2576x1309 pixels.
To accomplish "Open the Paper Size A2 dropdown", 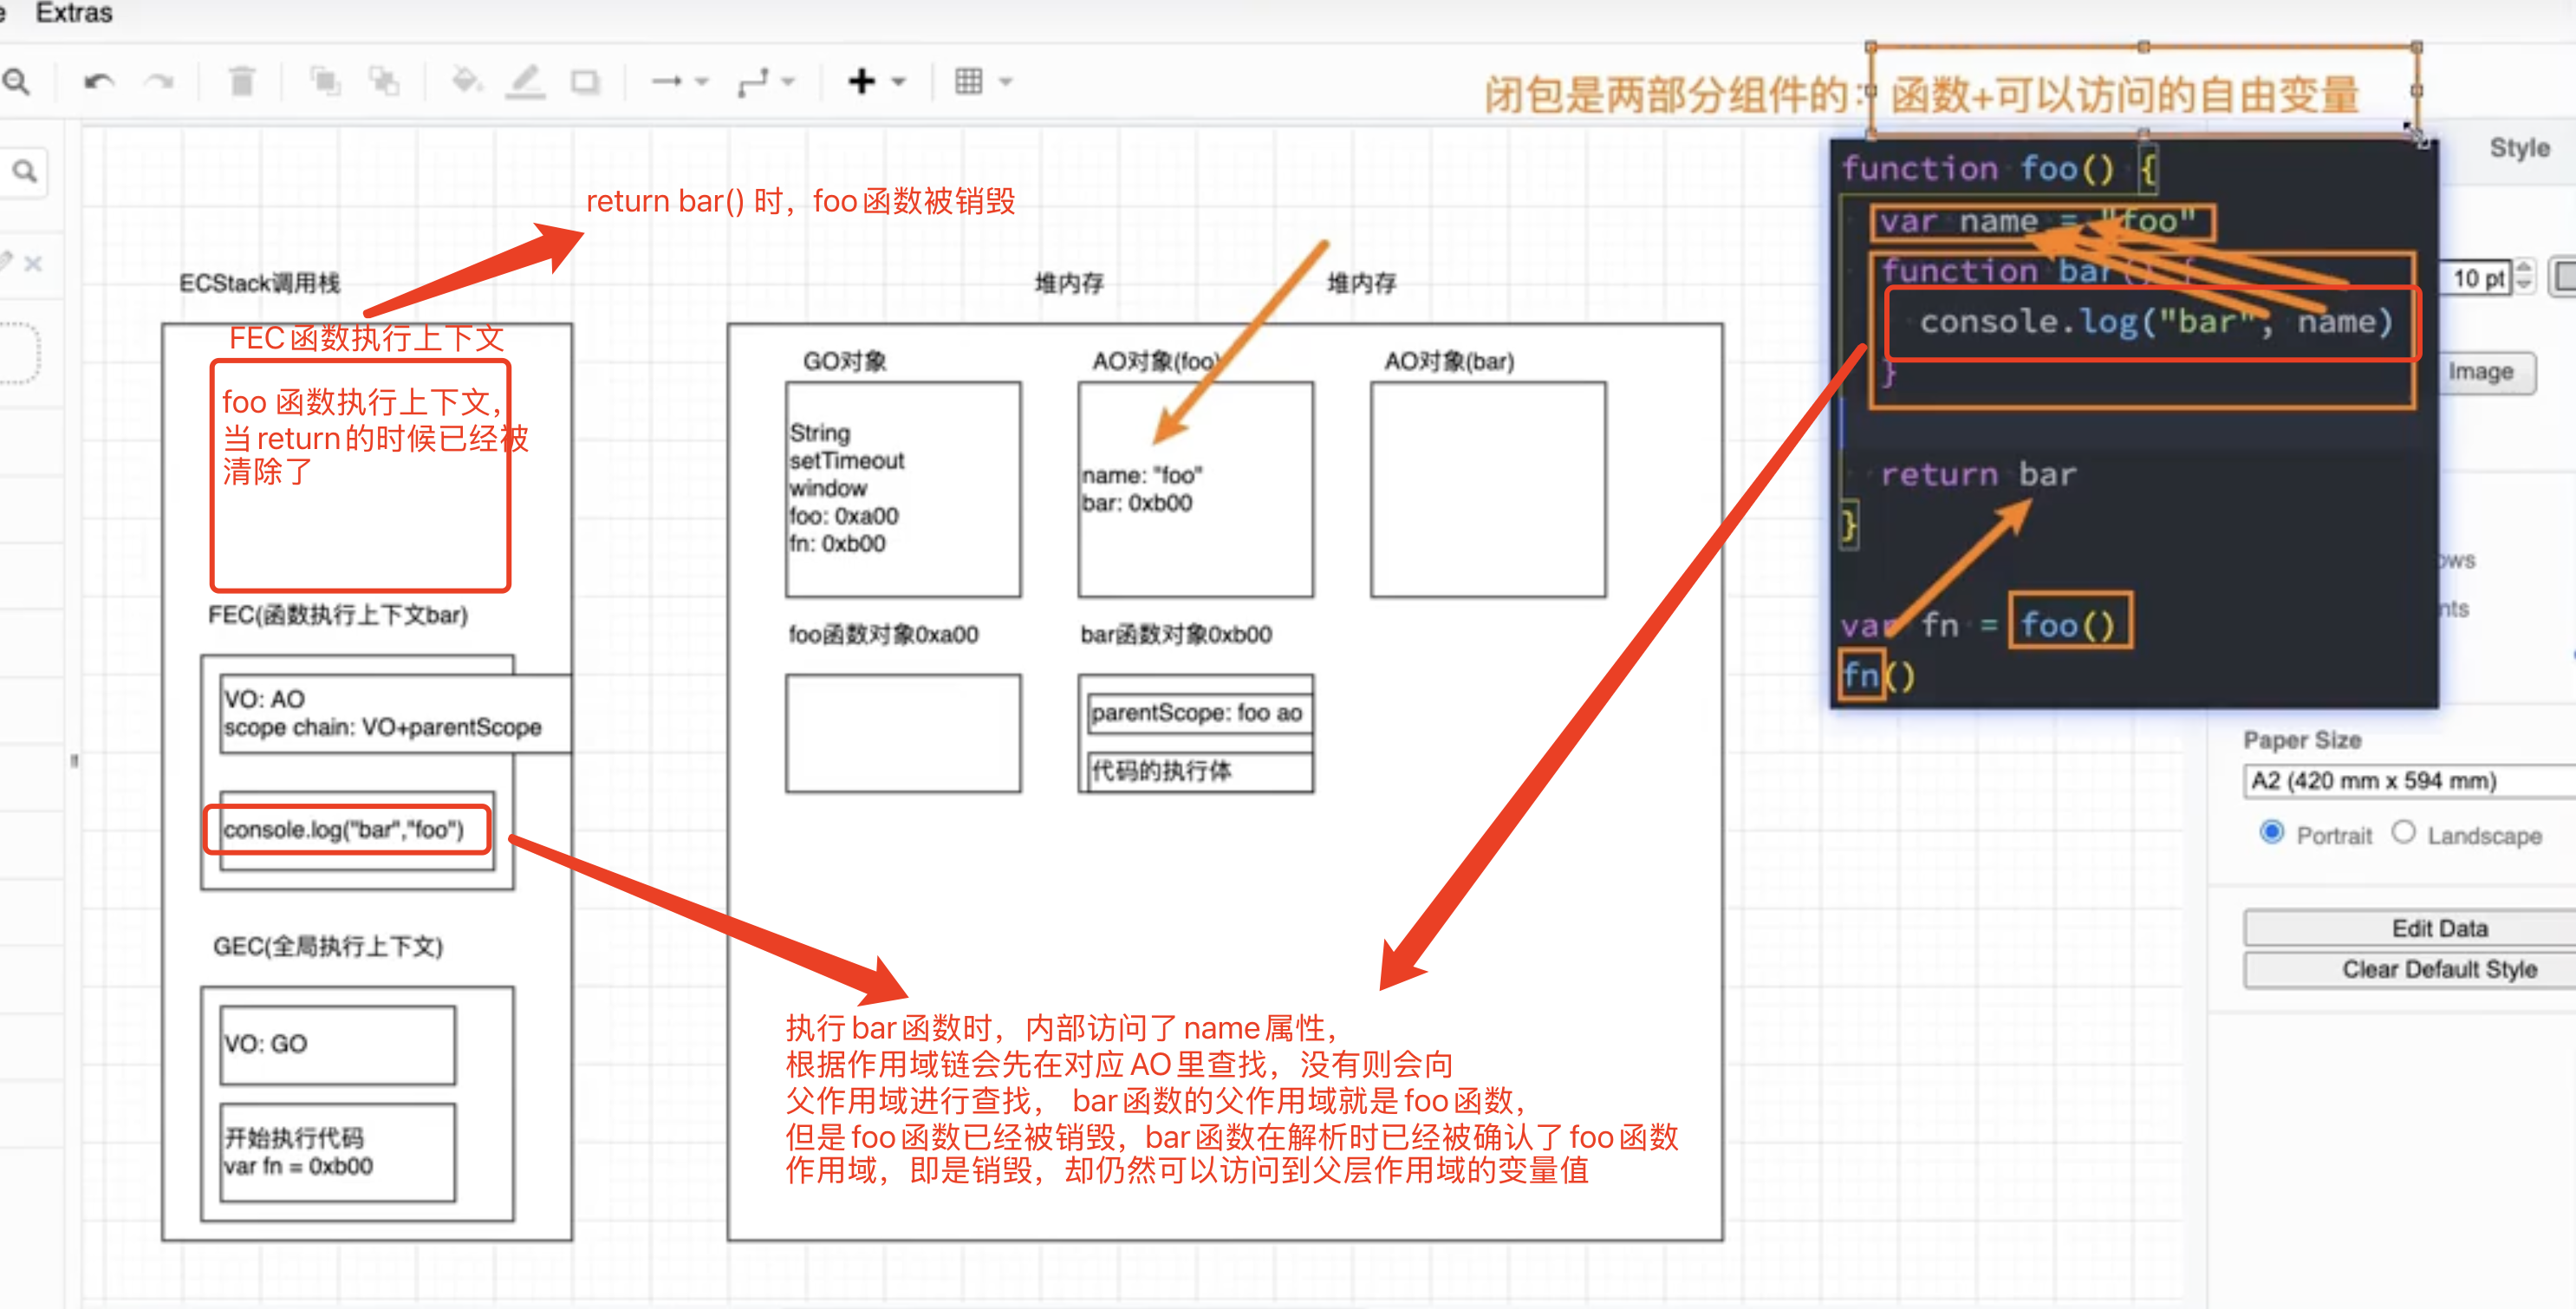I will click(x=2410, y=781).
